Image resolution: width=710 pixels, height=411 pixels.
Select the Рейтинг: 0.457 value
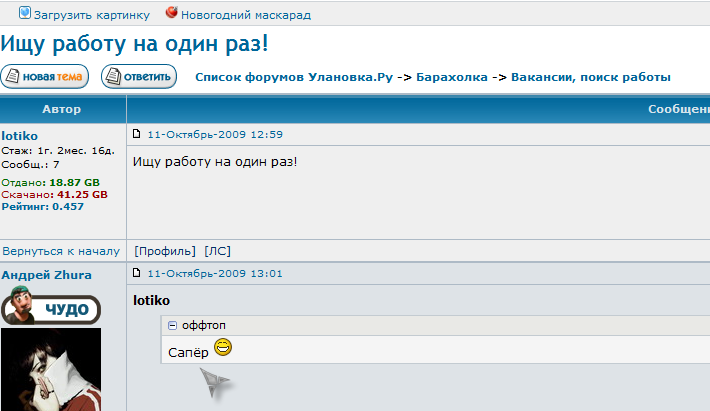(x=43, y=206)
